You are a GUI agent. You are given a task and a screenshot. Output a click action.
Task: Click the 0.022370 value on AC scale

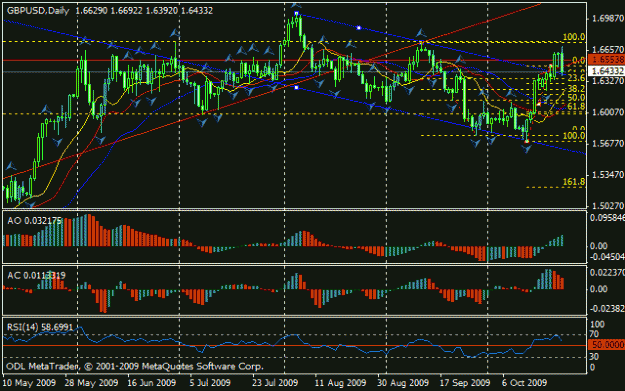coord(607,272)
